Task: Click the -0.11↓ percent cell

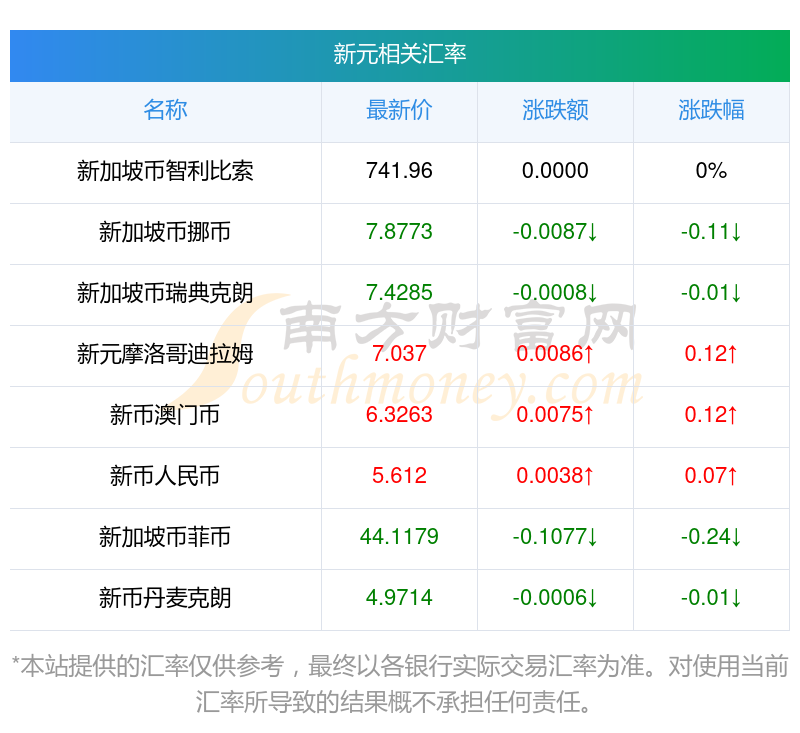Action: tap(711, 232)
